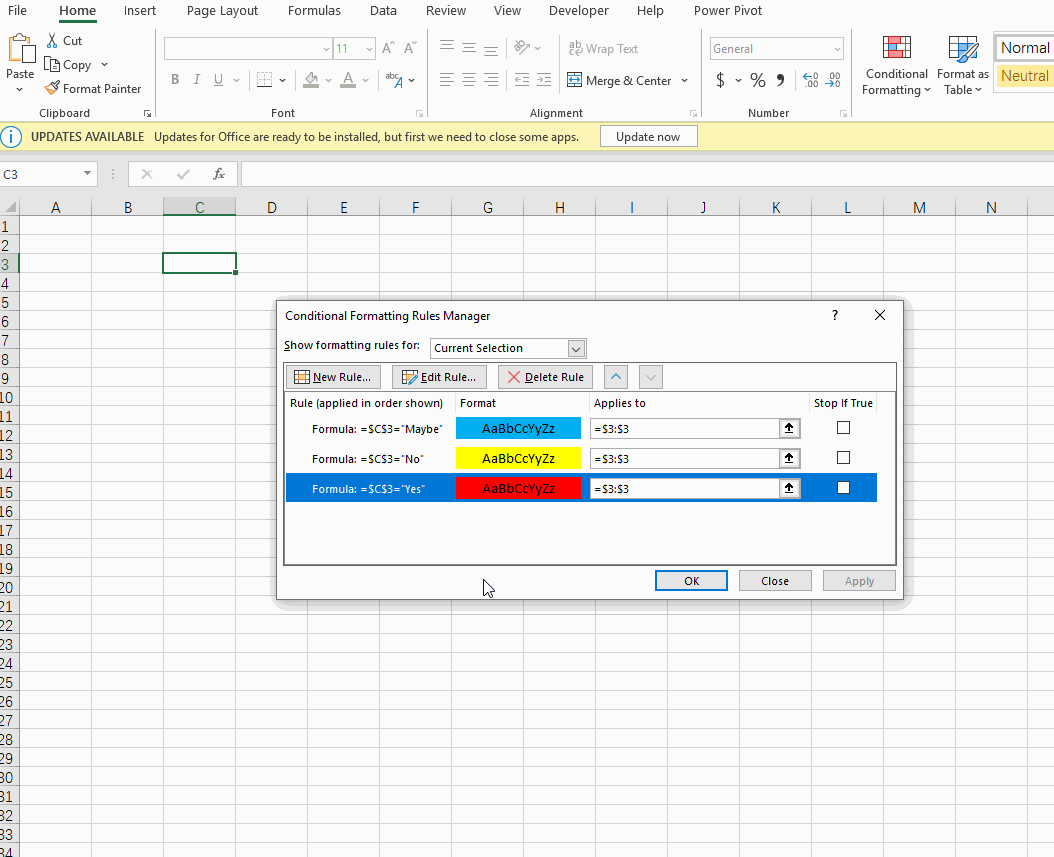Move the selected rule up in priority
1054x857 pixels.
[615, 377]
